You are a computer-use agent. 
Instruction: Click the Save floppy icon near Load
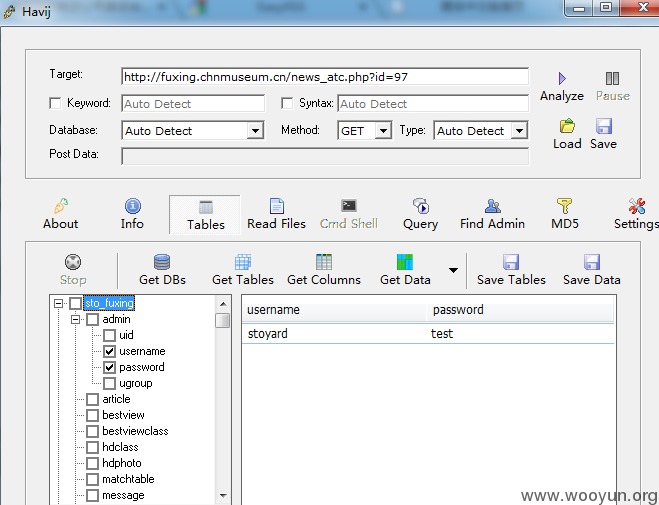point(604,126)
